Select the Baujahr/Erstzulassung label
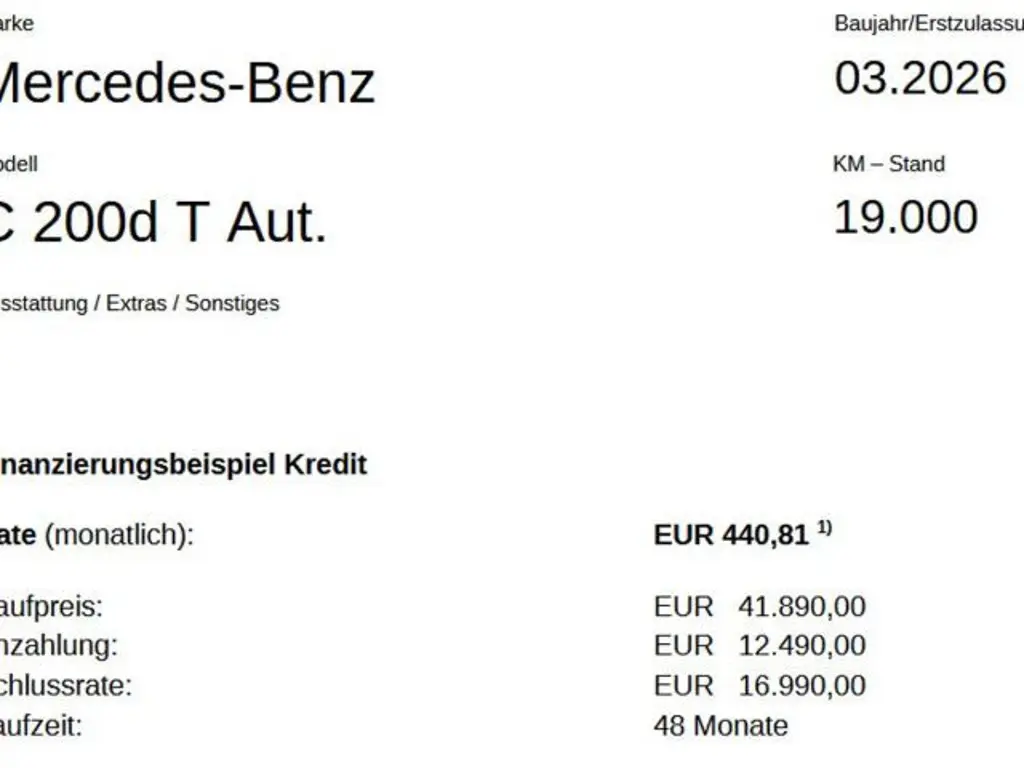1024x768 pixels. (928, 24)
